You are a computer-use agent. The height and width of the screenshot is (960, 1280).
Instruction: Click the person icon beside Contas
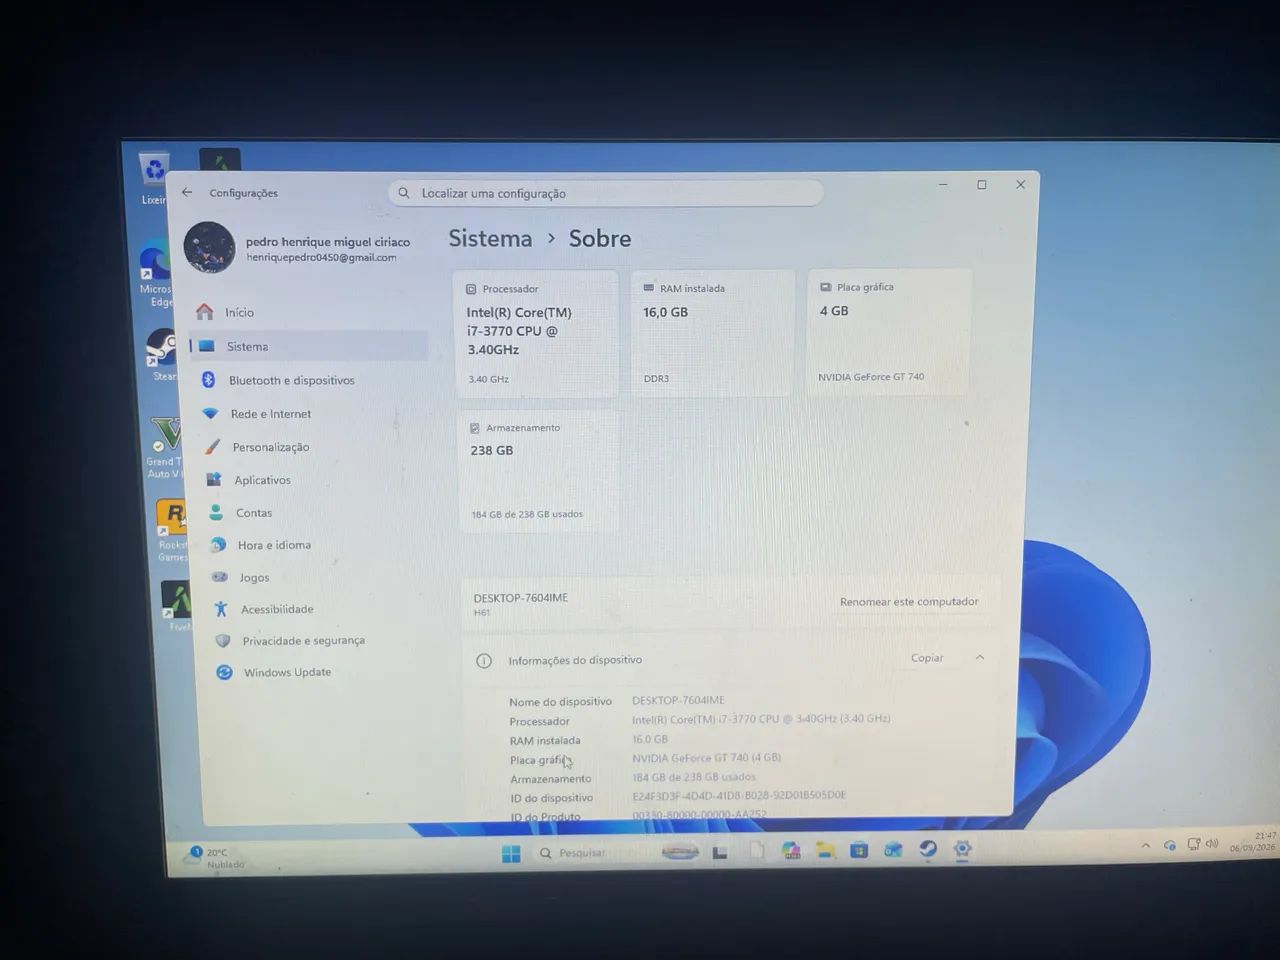click(x=215, y=512)
